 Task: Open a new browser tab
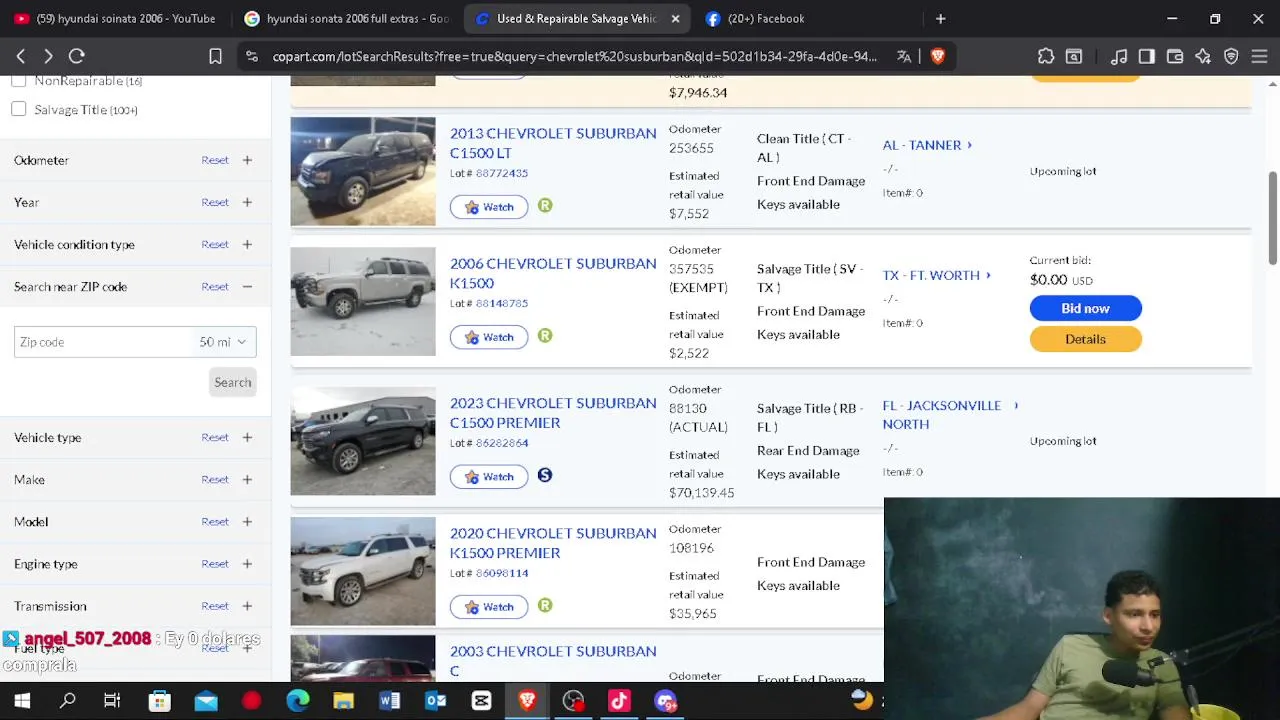(940, 18)
